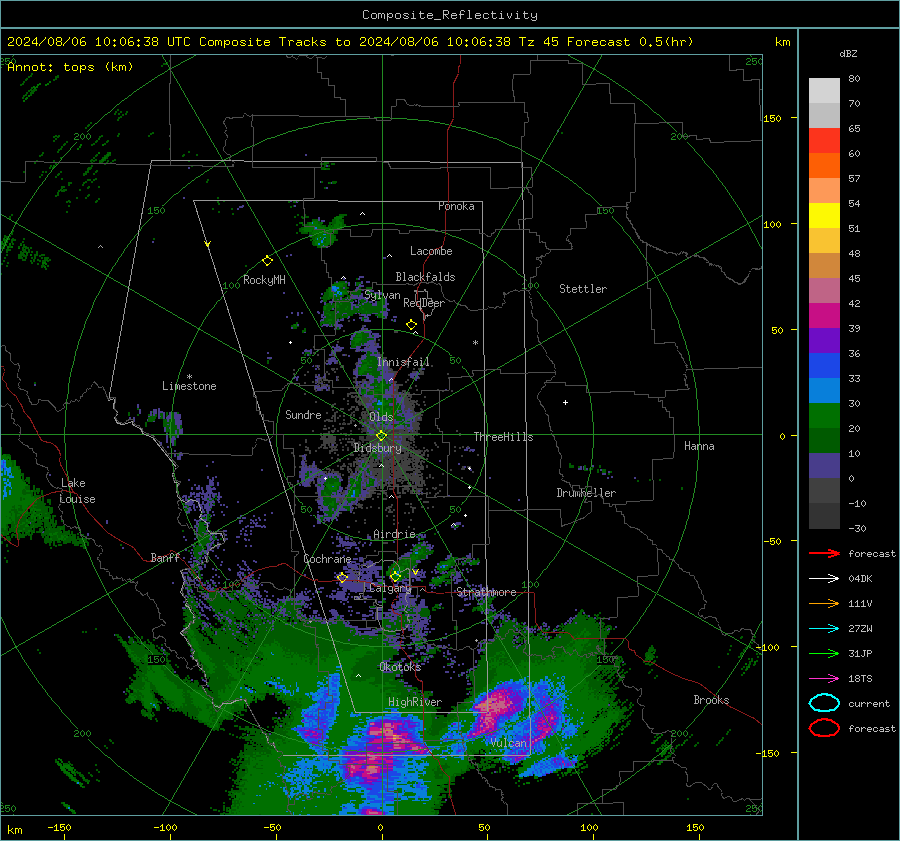Click the yellow diamond at radar center
Image resolution: width=900 pixels, height=841 pixels.
pos(381,436)
